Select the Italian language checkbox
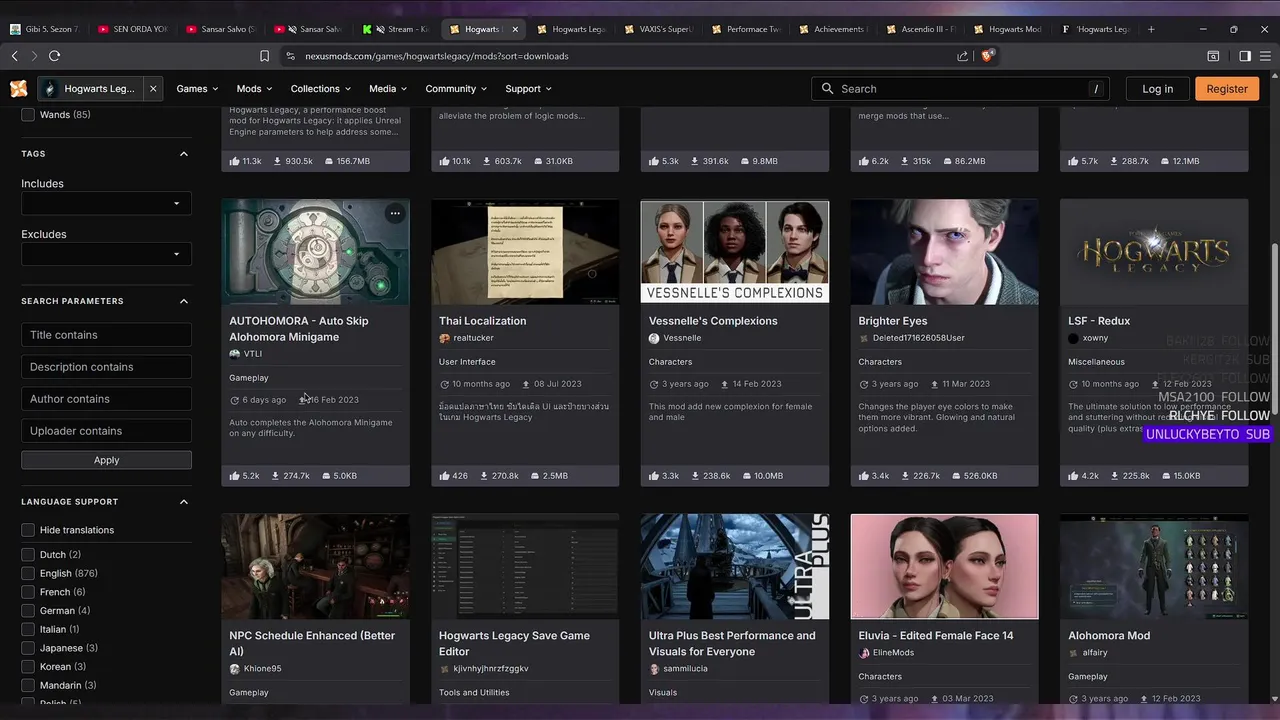This screenshot has height=720, width=1280. (x=28, y=630)
